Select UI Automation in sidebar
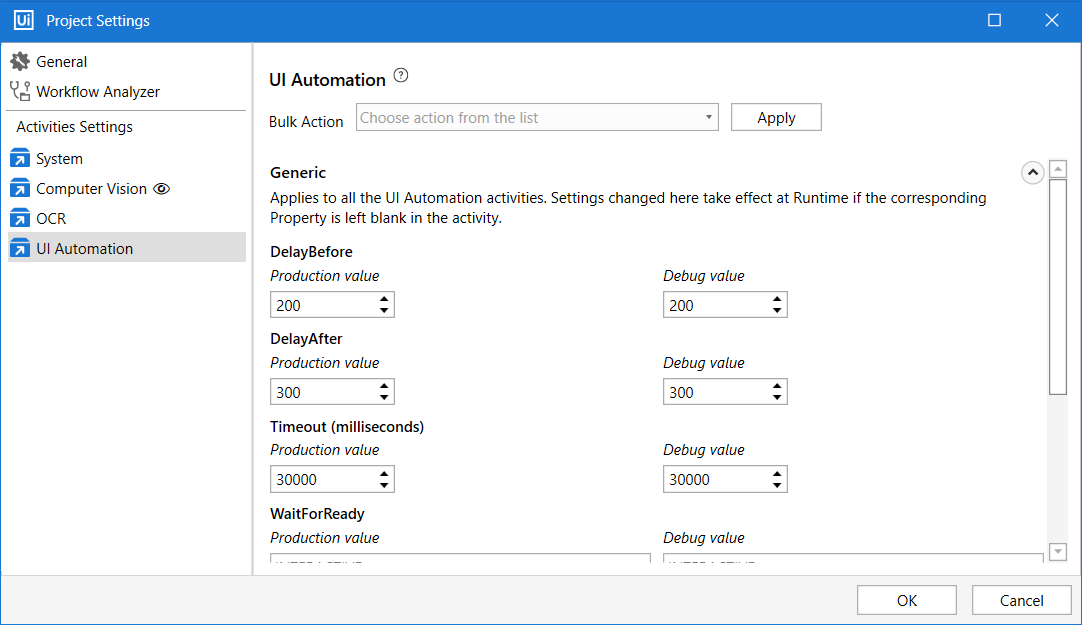1082x625 pixels. pyautogui.click(x=127, y=247)
